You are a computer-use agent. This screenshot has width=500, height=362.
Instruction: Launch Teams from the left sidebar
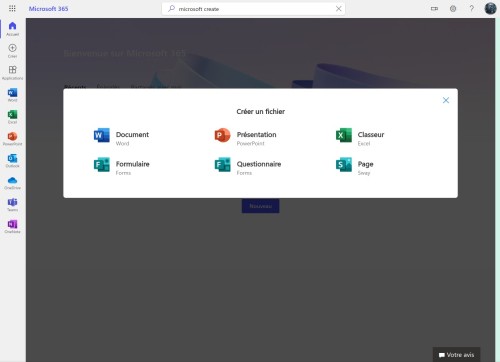coord(12,204)
